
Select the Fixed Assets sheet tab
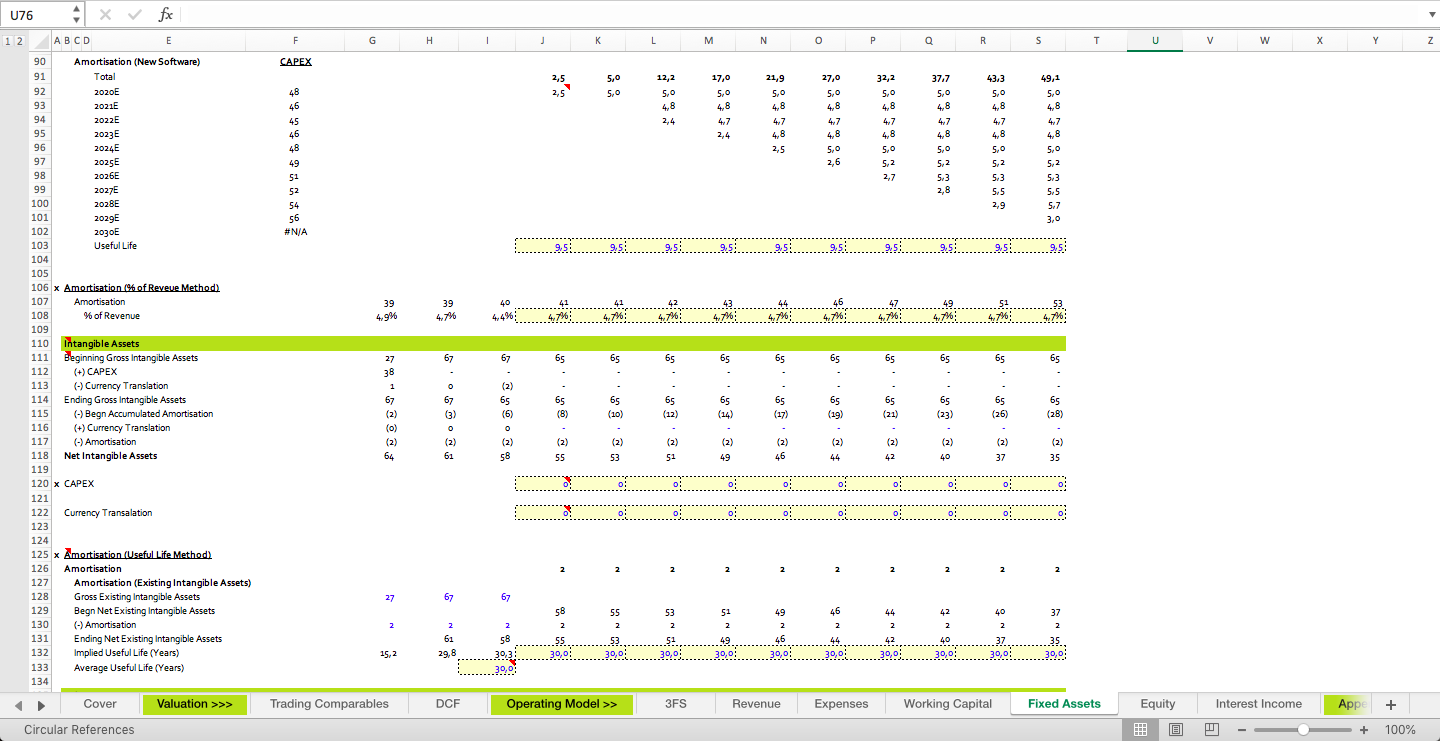click(x=1064, y=704)
